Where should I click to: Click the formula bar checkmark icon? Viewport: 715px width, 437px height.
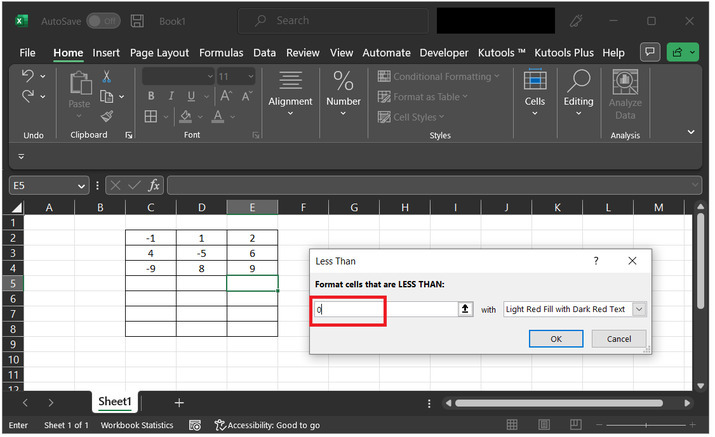(134, 185)
